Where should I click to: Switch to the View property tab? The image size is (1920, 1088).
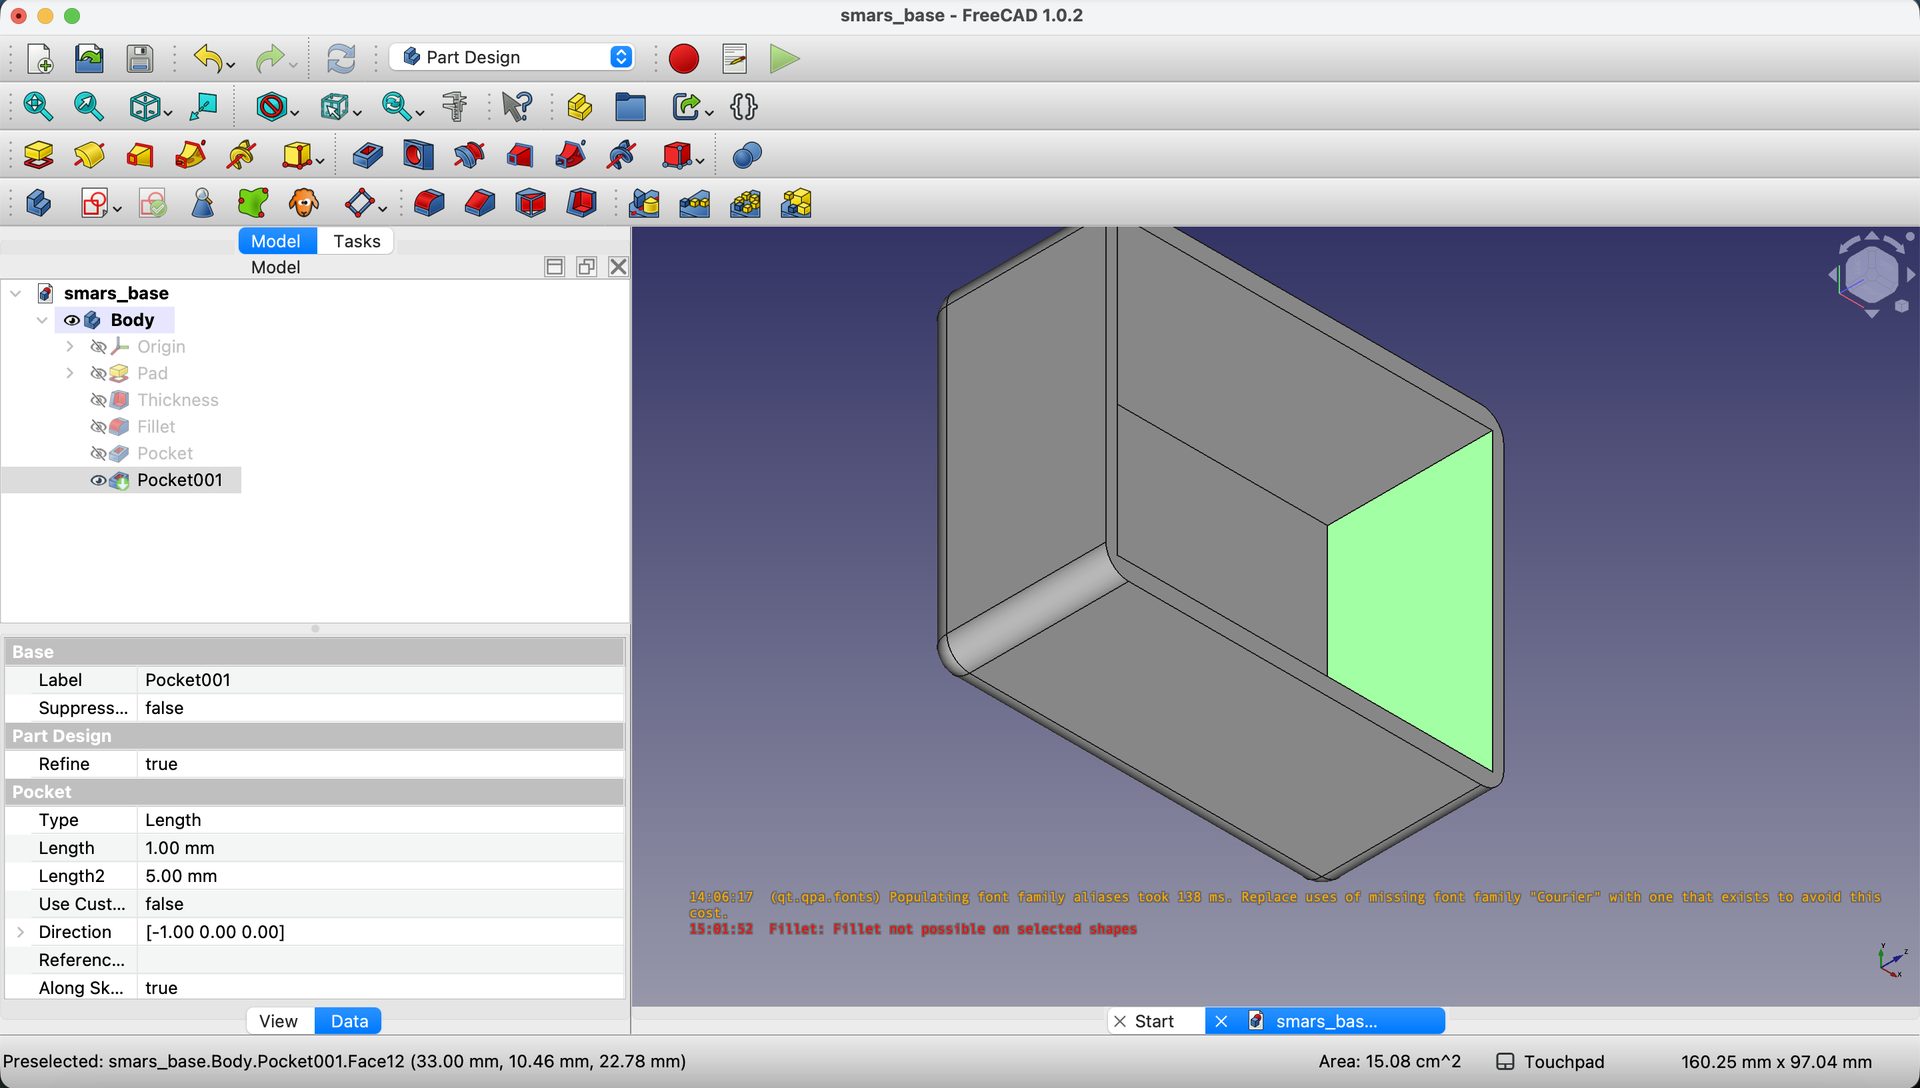point(278,1021)
